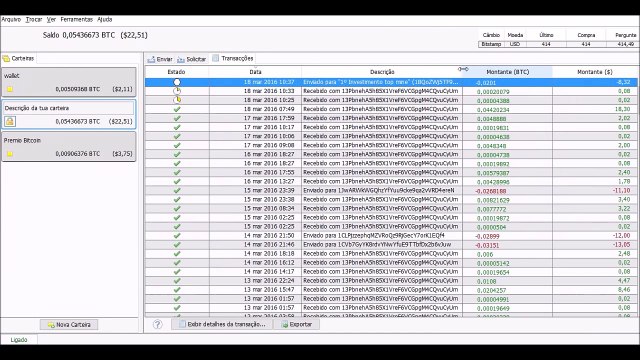The width and height of the screenshot is (640, 360).
Task: Click 'Enviado para 1CLPjtzephqMZV...' description
Action: (374, 236)
